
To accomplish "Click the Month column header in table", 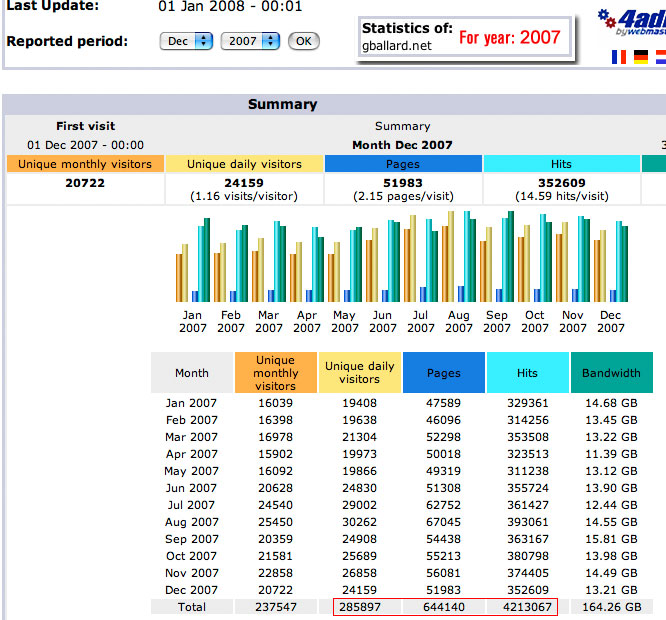I will point(192,373).
